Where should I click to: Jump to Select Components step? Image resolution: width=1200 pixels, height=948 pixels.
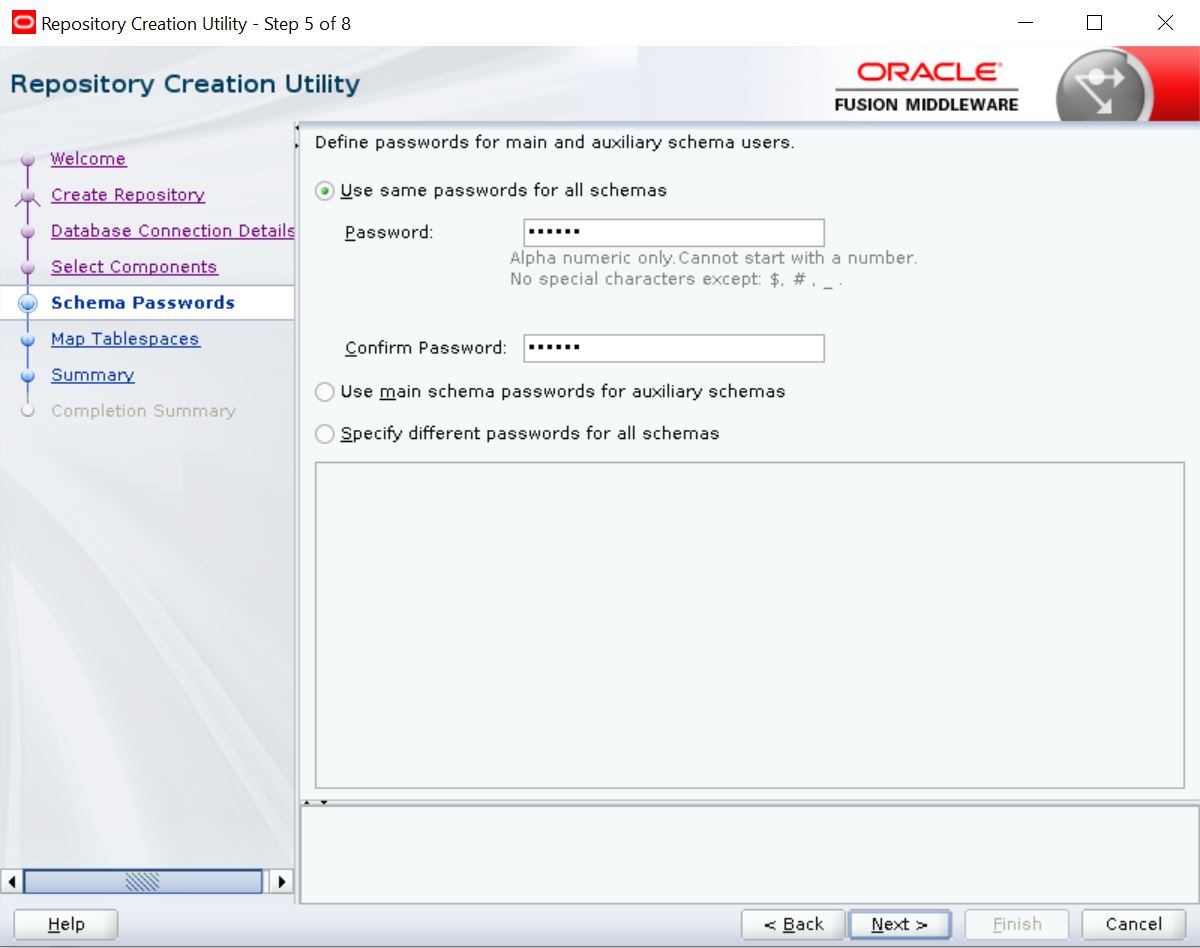pos(134,267)
